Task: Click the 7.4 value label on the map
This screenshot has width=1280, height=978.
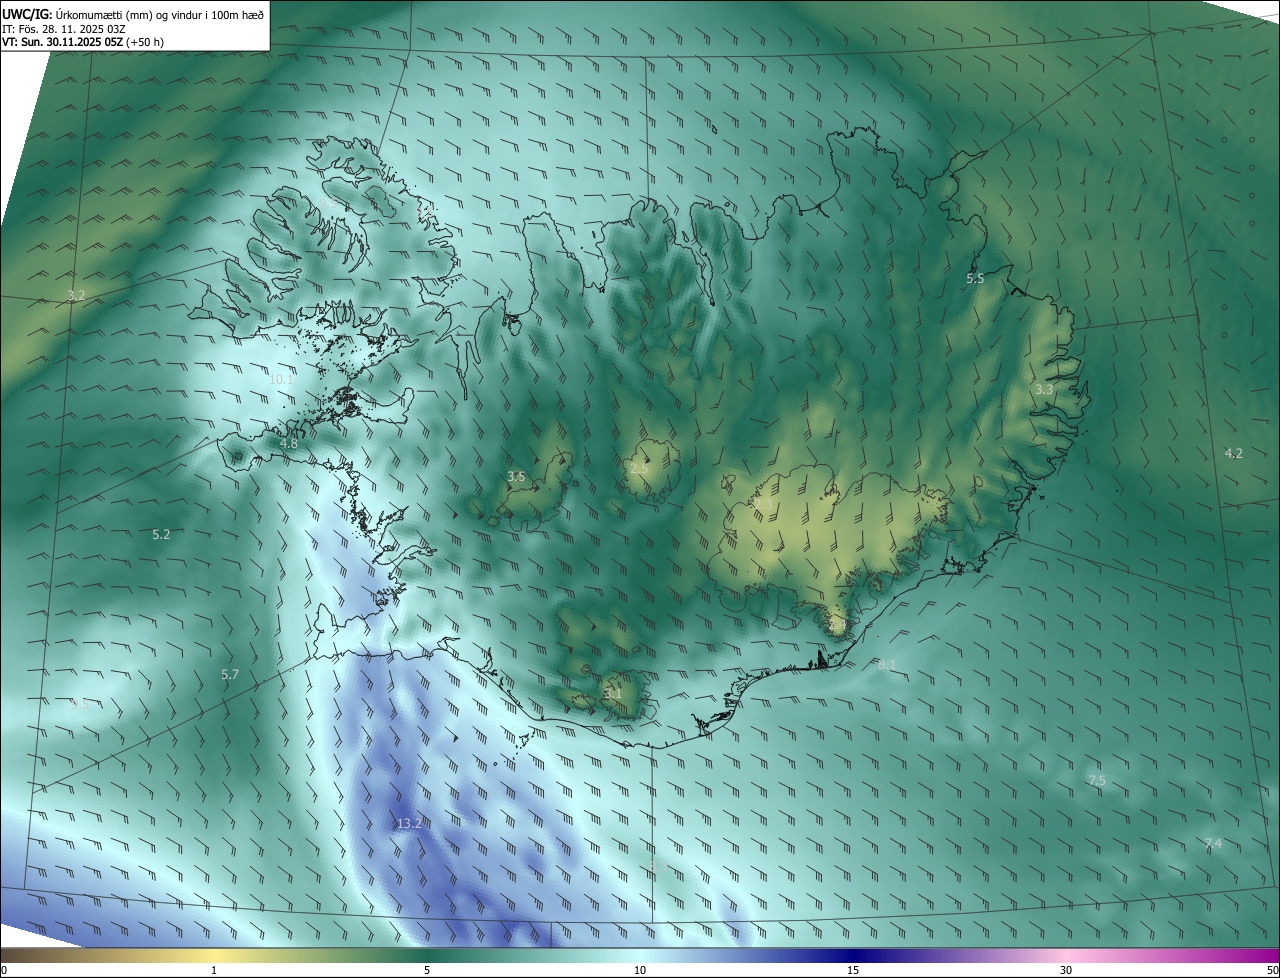Action: click(1213, 844)
